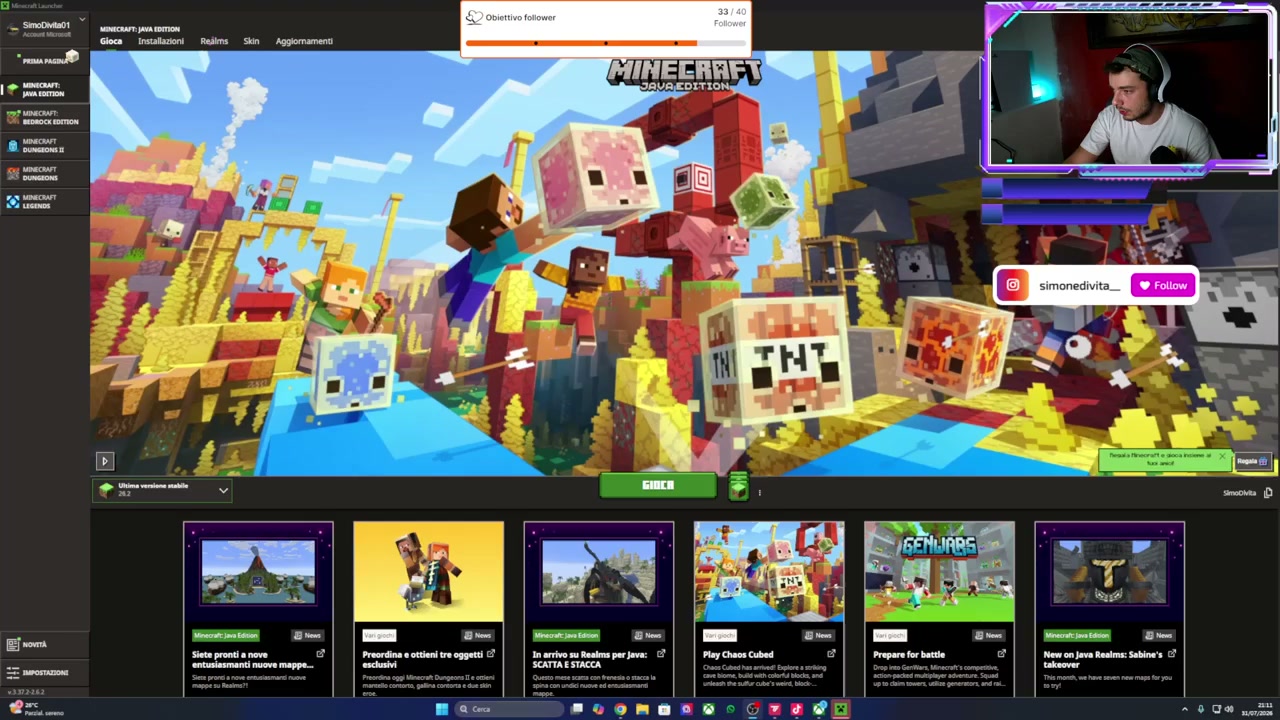Click external link icon on Sabine's takeover card
This screenshot has width=1280, height=720.
pos(1171,654)
